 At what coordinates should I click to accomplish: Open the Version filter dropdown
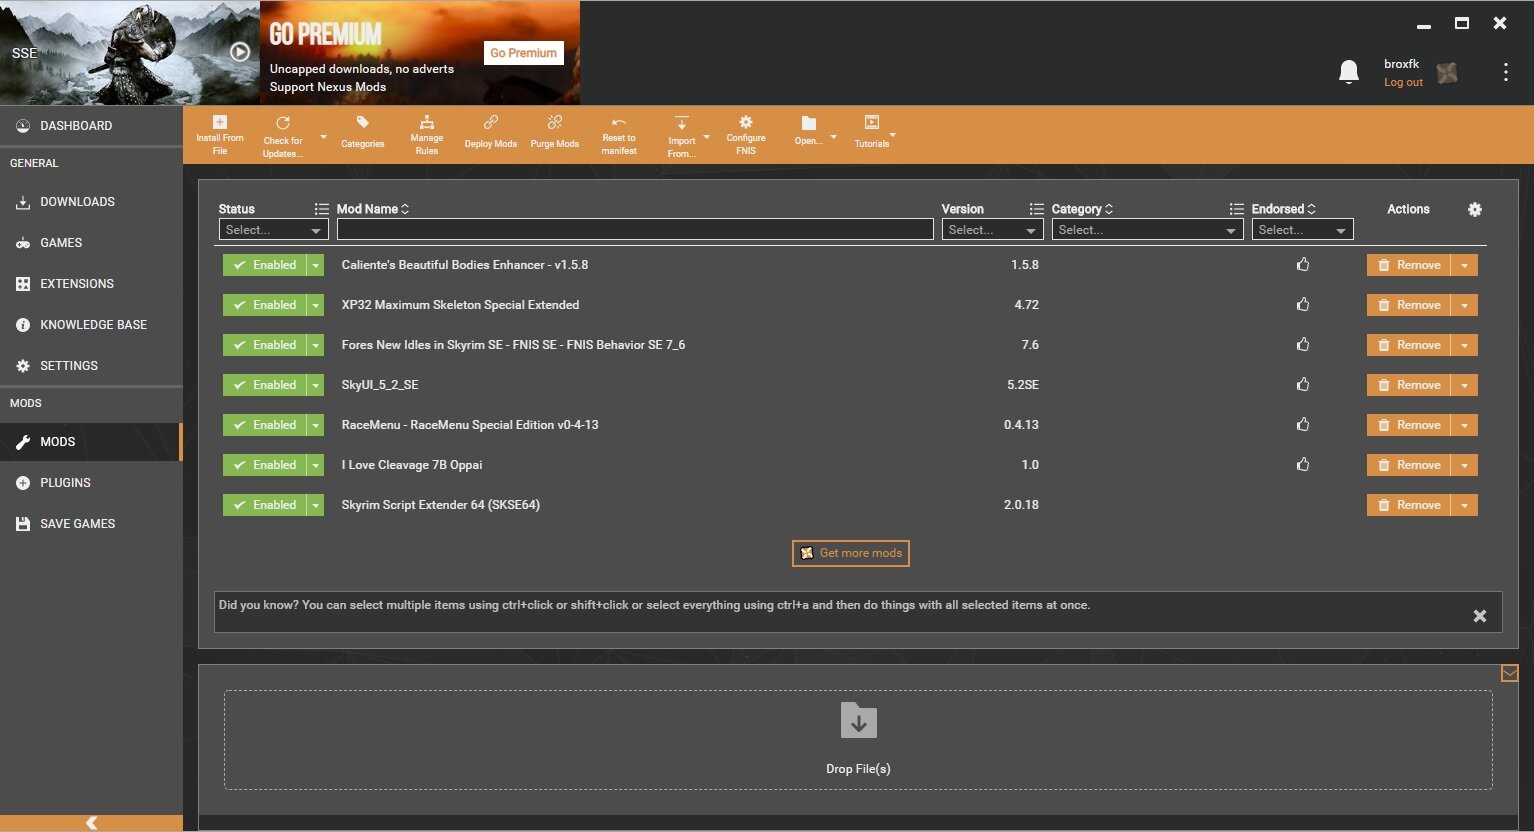[993, 230]
